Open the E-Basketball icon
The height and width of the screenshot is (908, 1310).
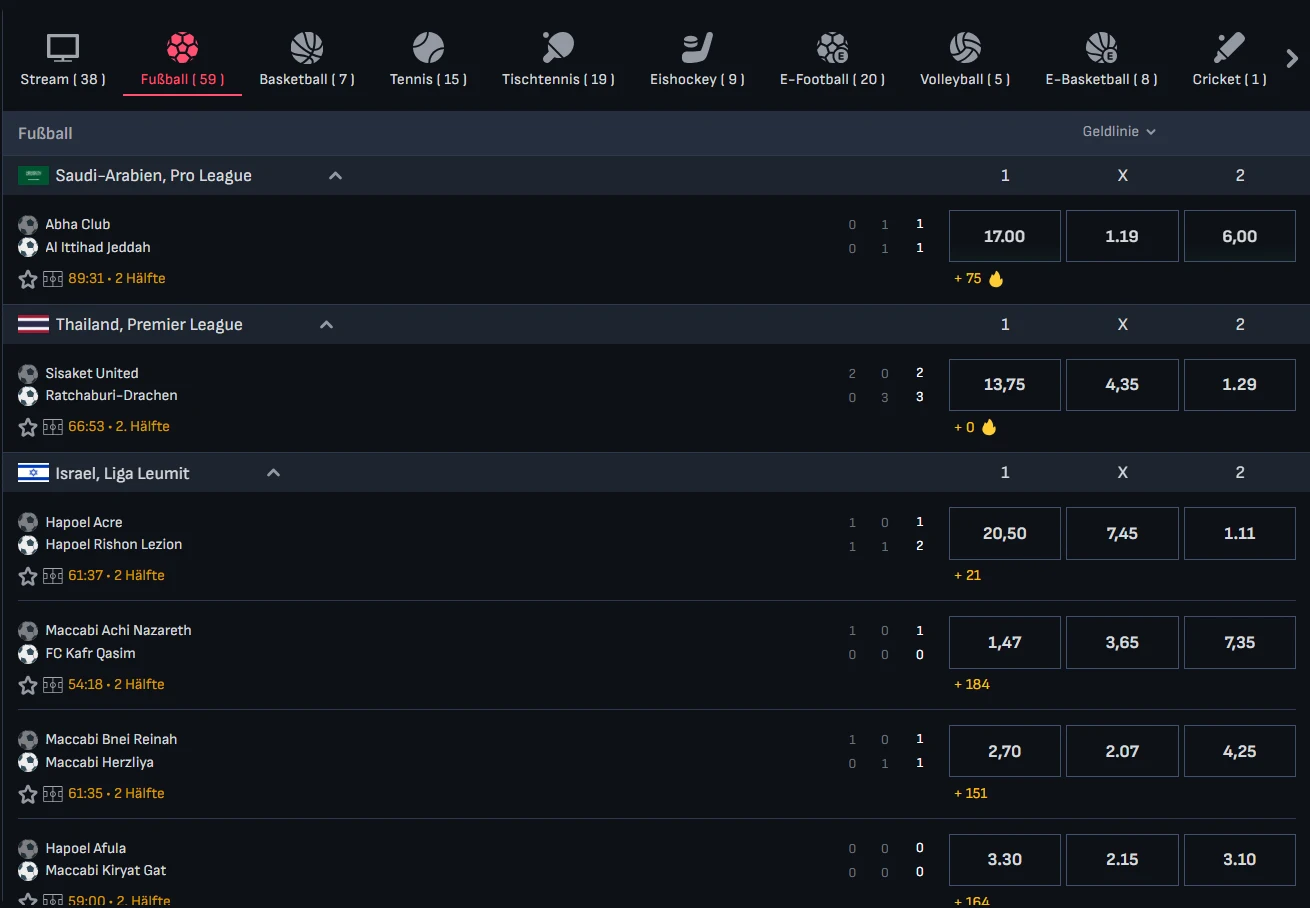coord(1101,47)
